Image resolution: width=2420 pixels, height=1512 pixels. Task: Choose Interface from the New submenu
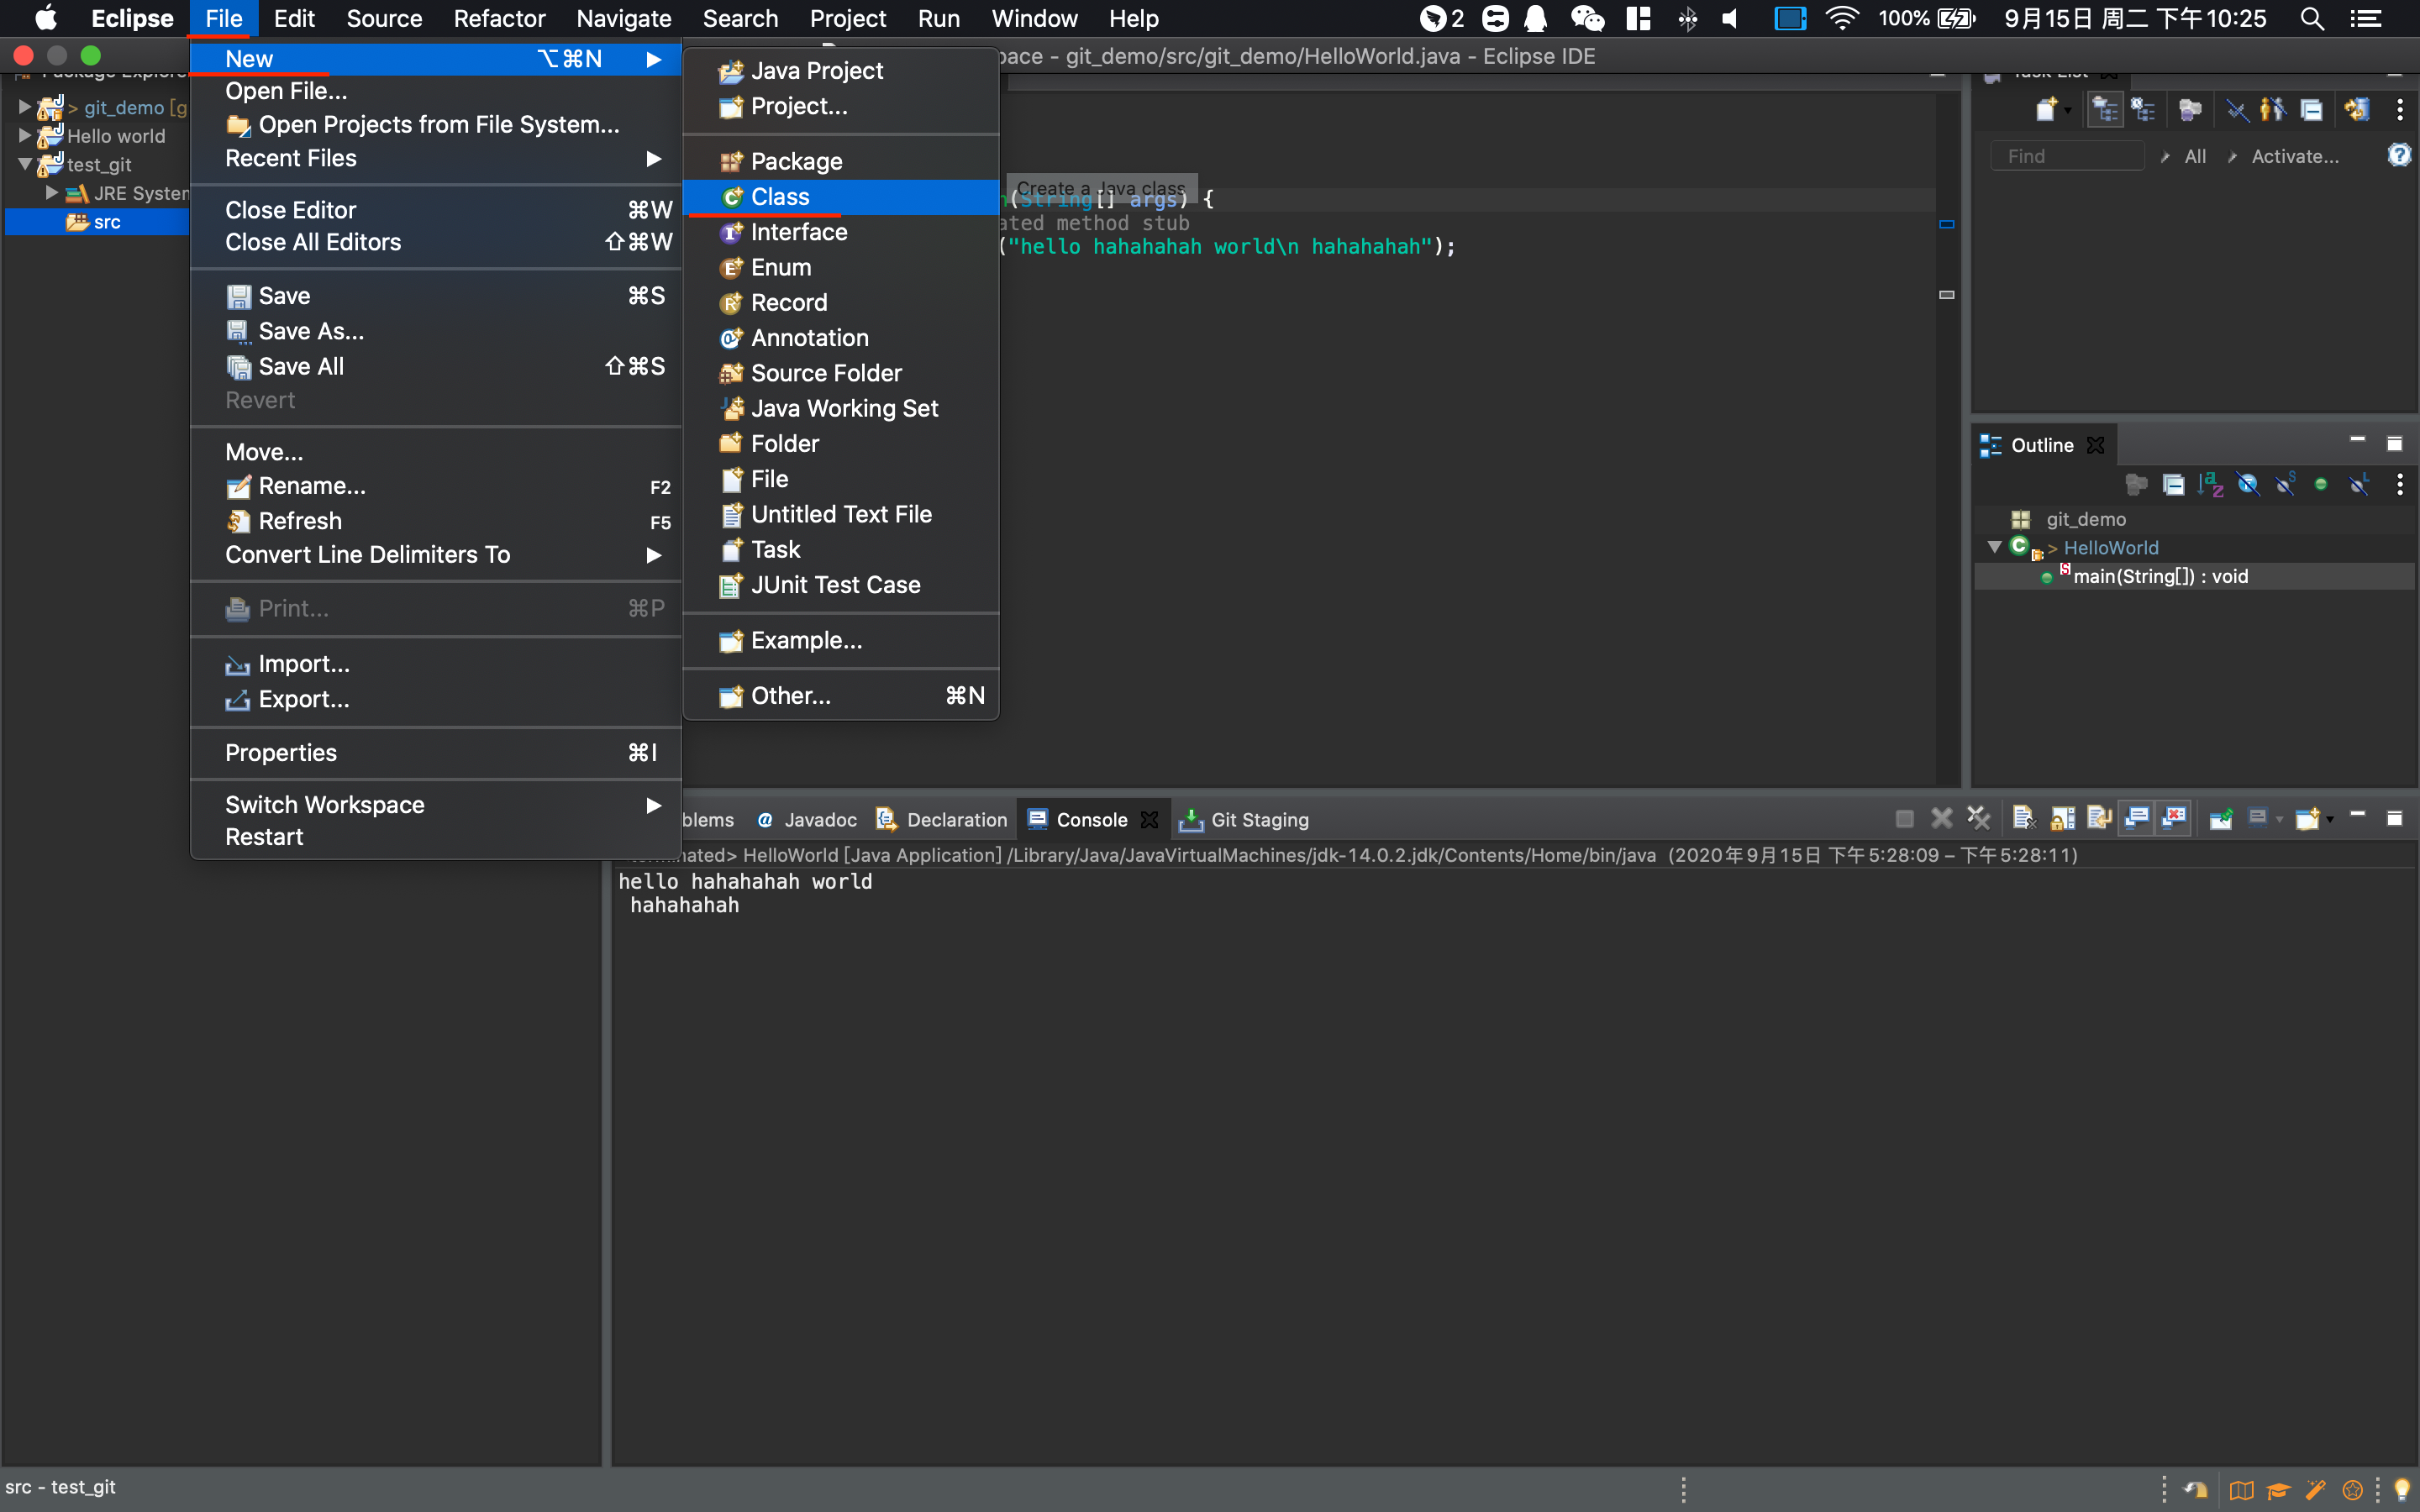[x=841, y=232]
